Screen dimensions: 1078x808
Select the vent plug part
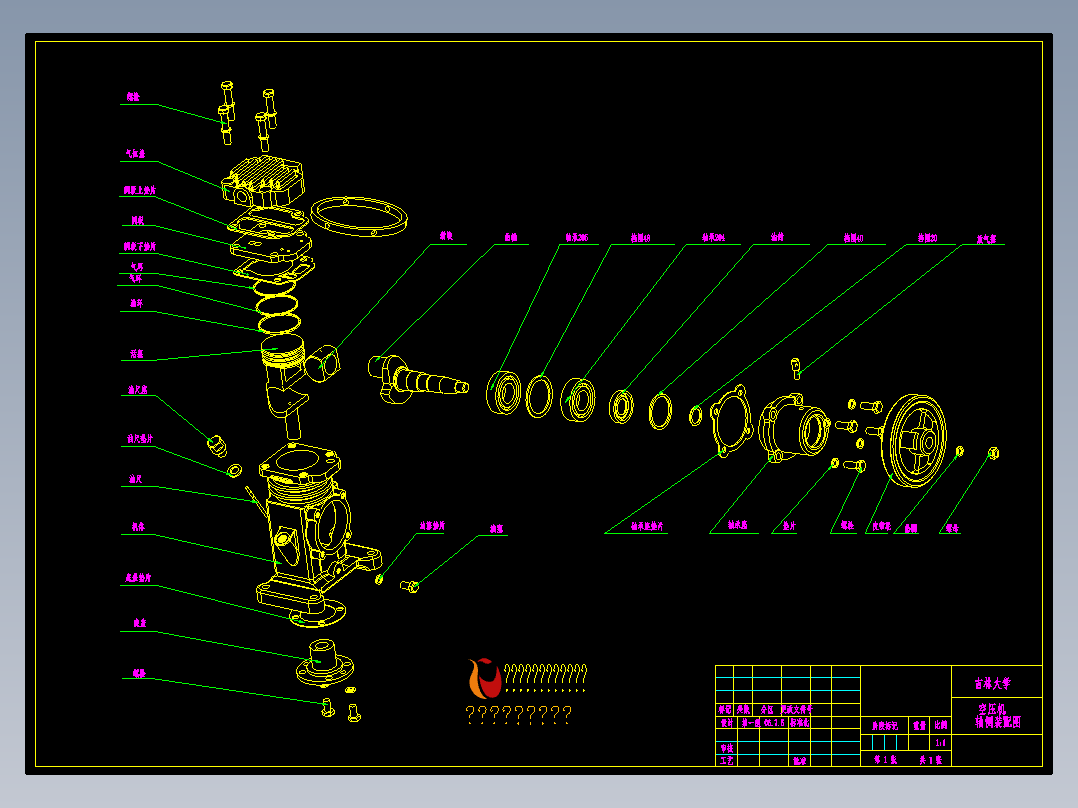pos(796,368)
